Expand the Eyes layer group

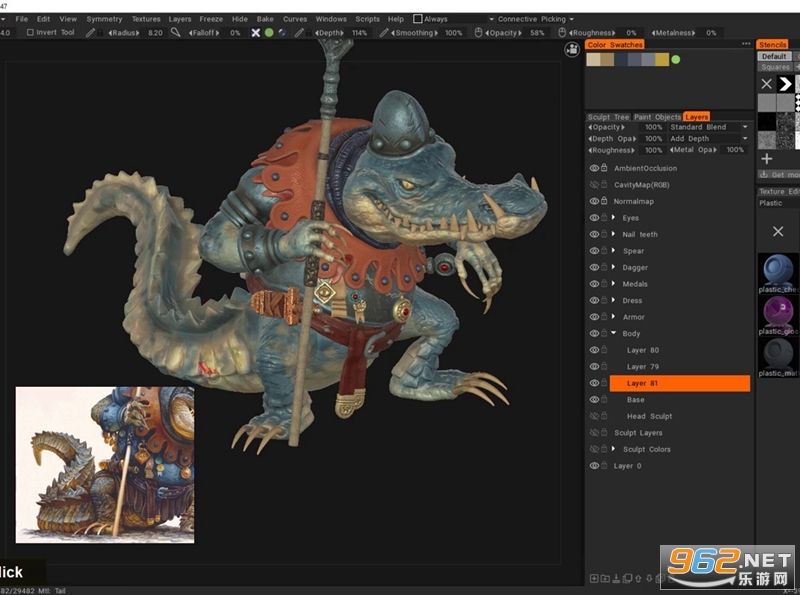pyautogui.click(x=613, y=217)
